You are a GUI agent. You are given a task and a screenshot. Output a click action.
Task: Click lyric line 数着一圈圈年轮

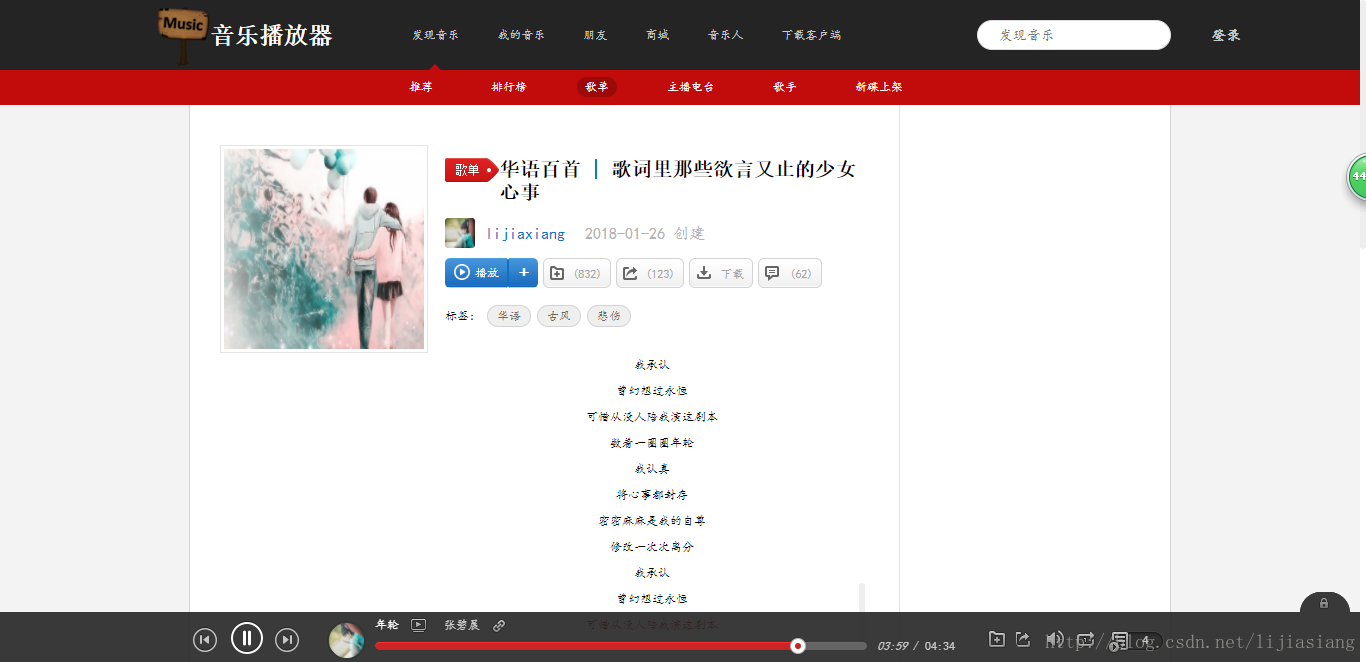(652, 443)
